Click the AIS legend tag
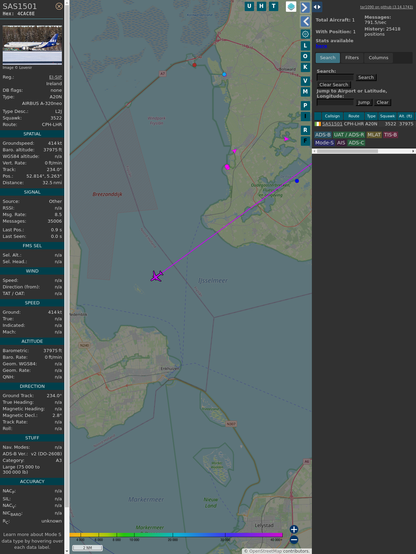 pyautogui.click(x=341, y=143)
